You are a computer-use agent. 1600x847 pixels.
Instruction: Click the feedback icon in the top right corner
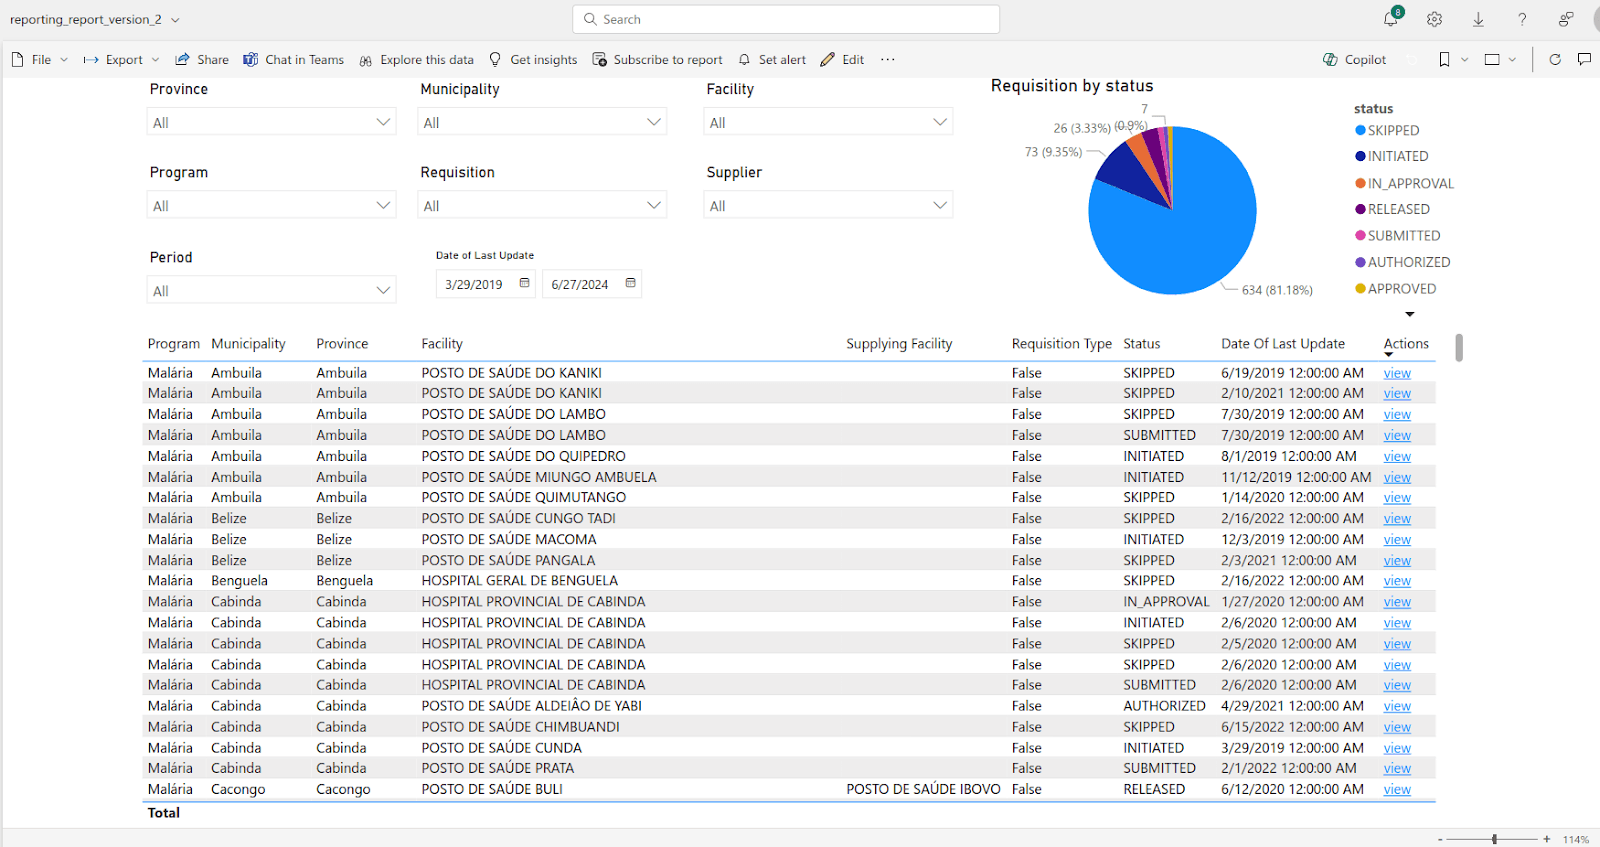click(x=1566, y=19)
